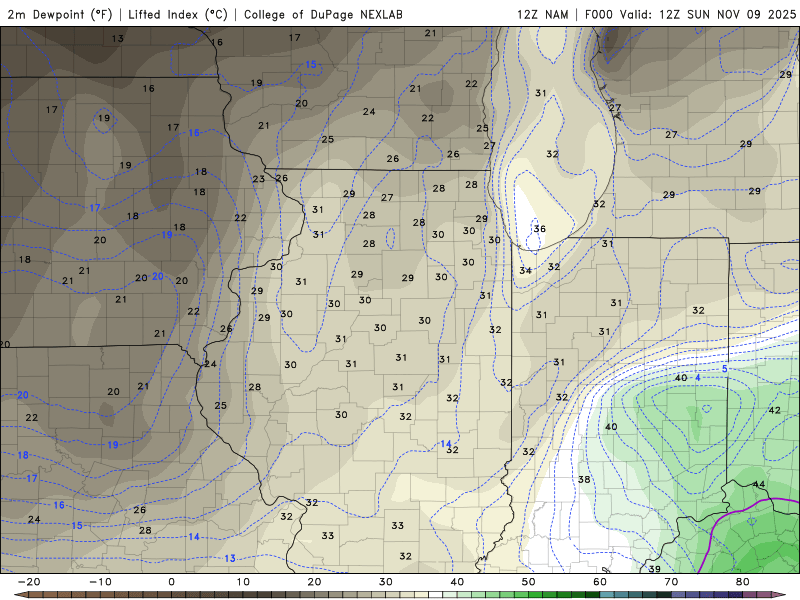Click the black "34" dewpoint value on the map
Screen dimensions: 800x600
click(x=526, y=270)
